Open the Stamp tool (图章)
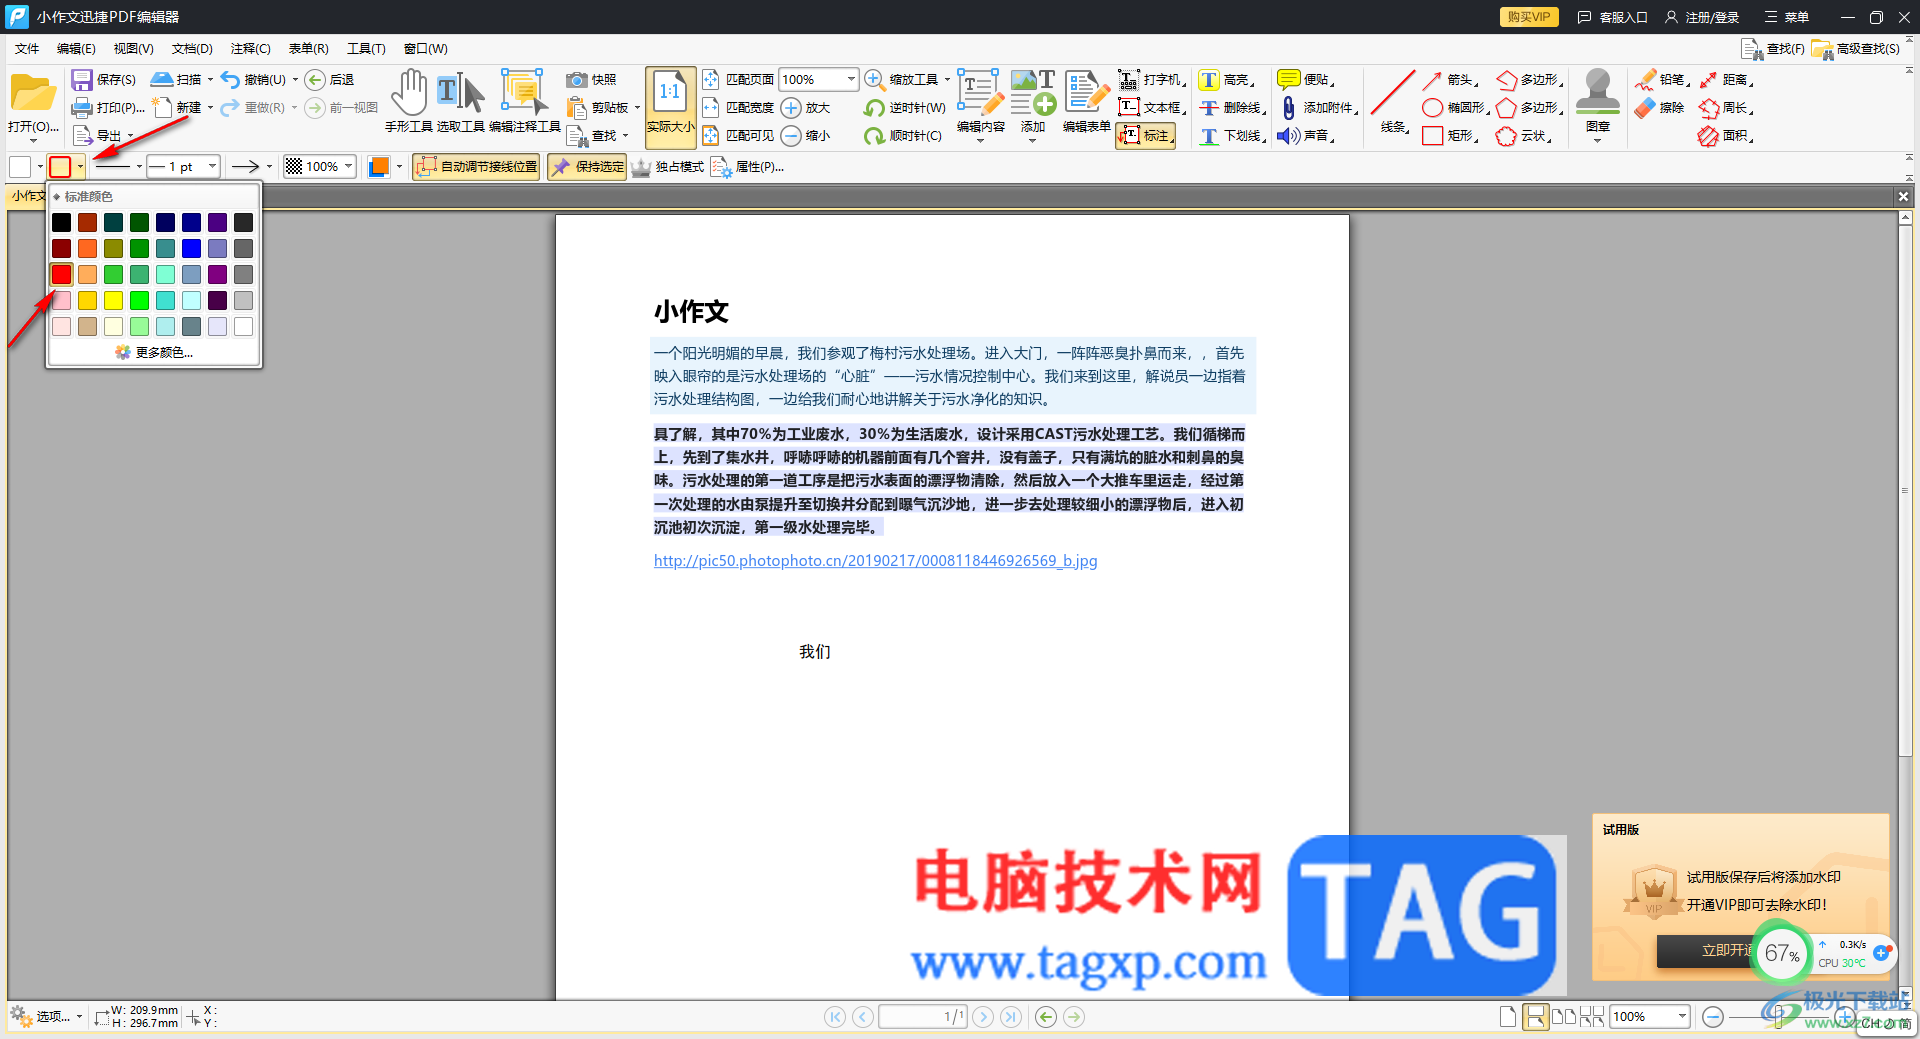1920x1039 pixels. (x=1598, y=101)
